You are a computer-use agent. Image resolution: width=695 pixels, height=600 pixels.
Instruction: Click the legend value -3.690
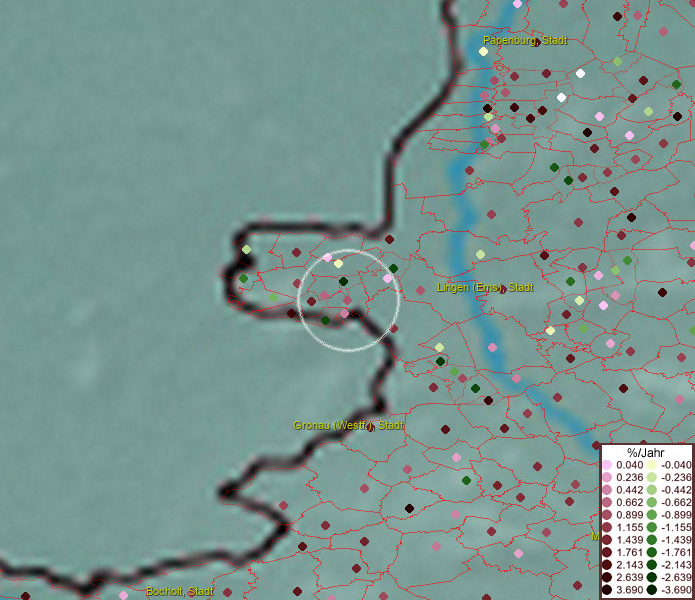coord(676,590)
